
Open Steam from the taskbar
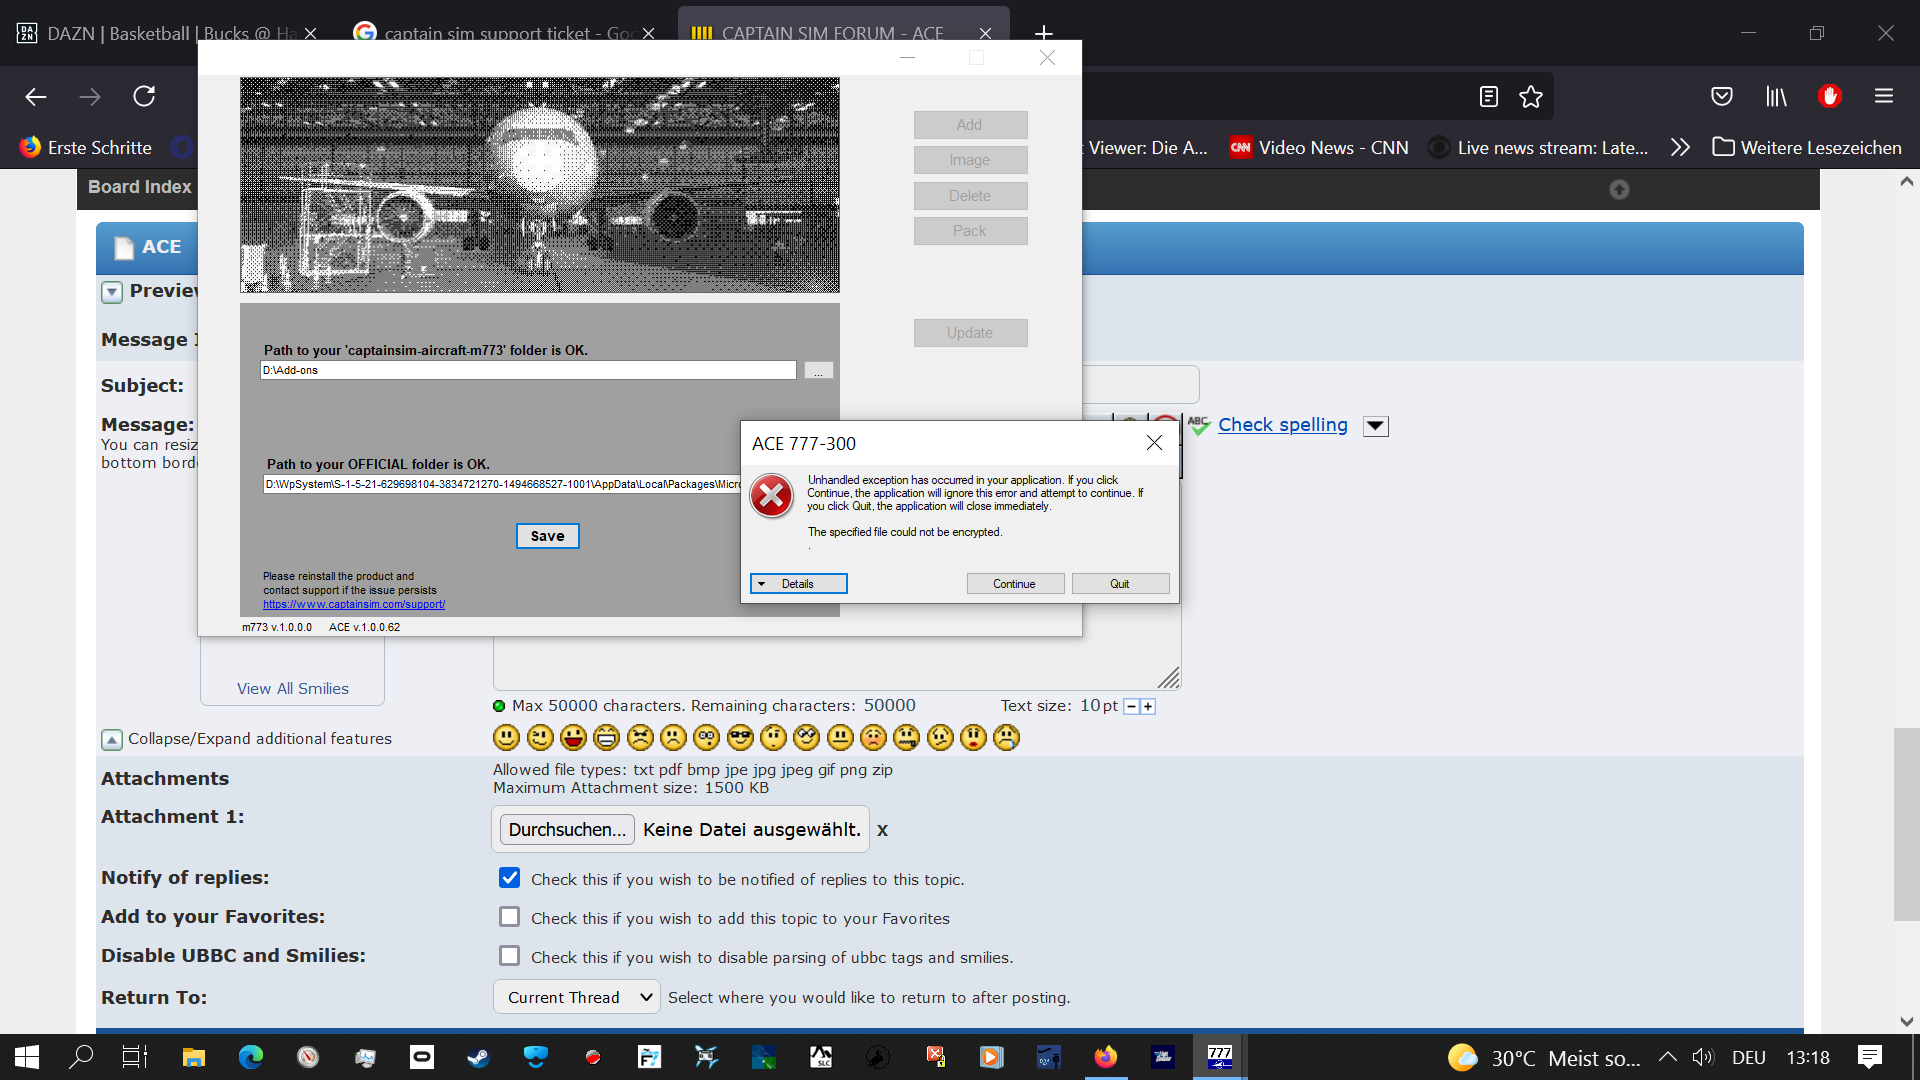click(x=478, y=1057)
